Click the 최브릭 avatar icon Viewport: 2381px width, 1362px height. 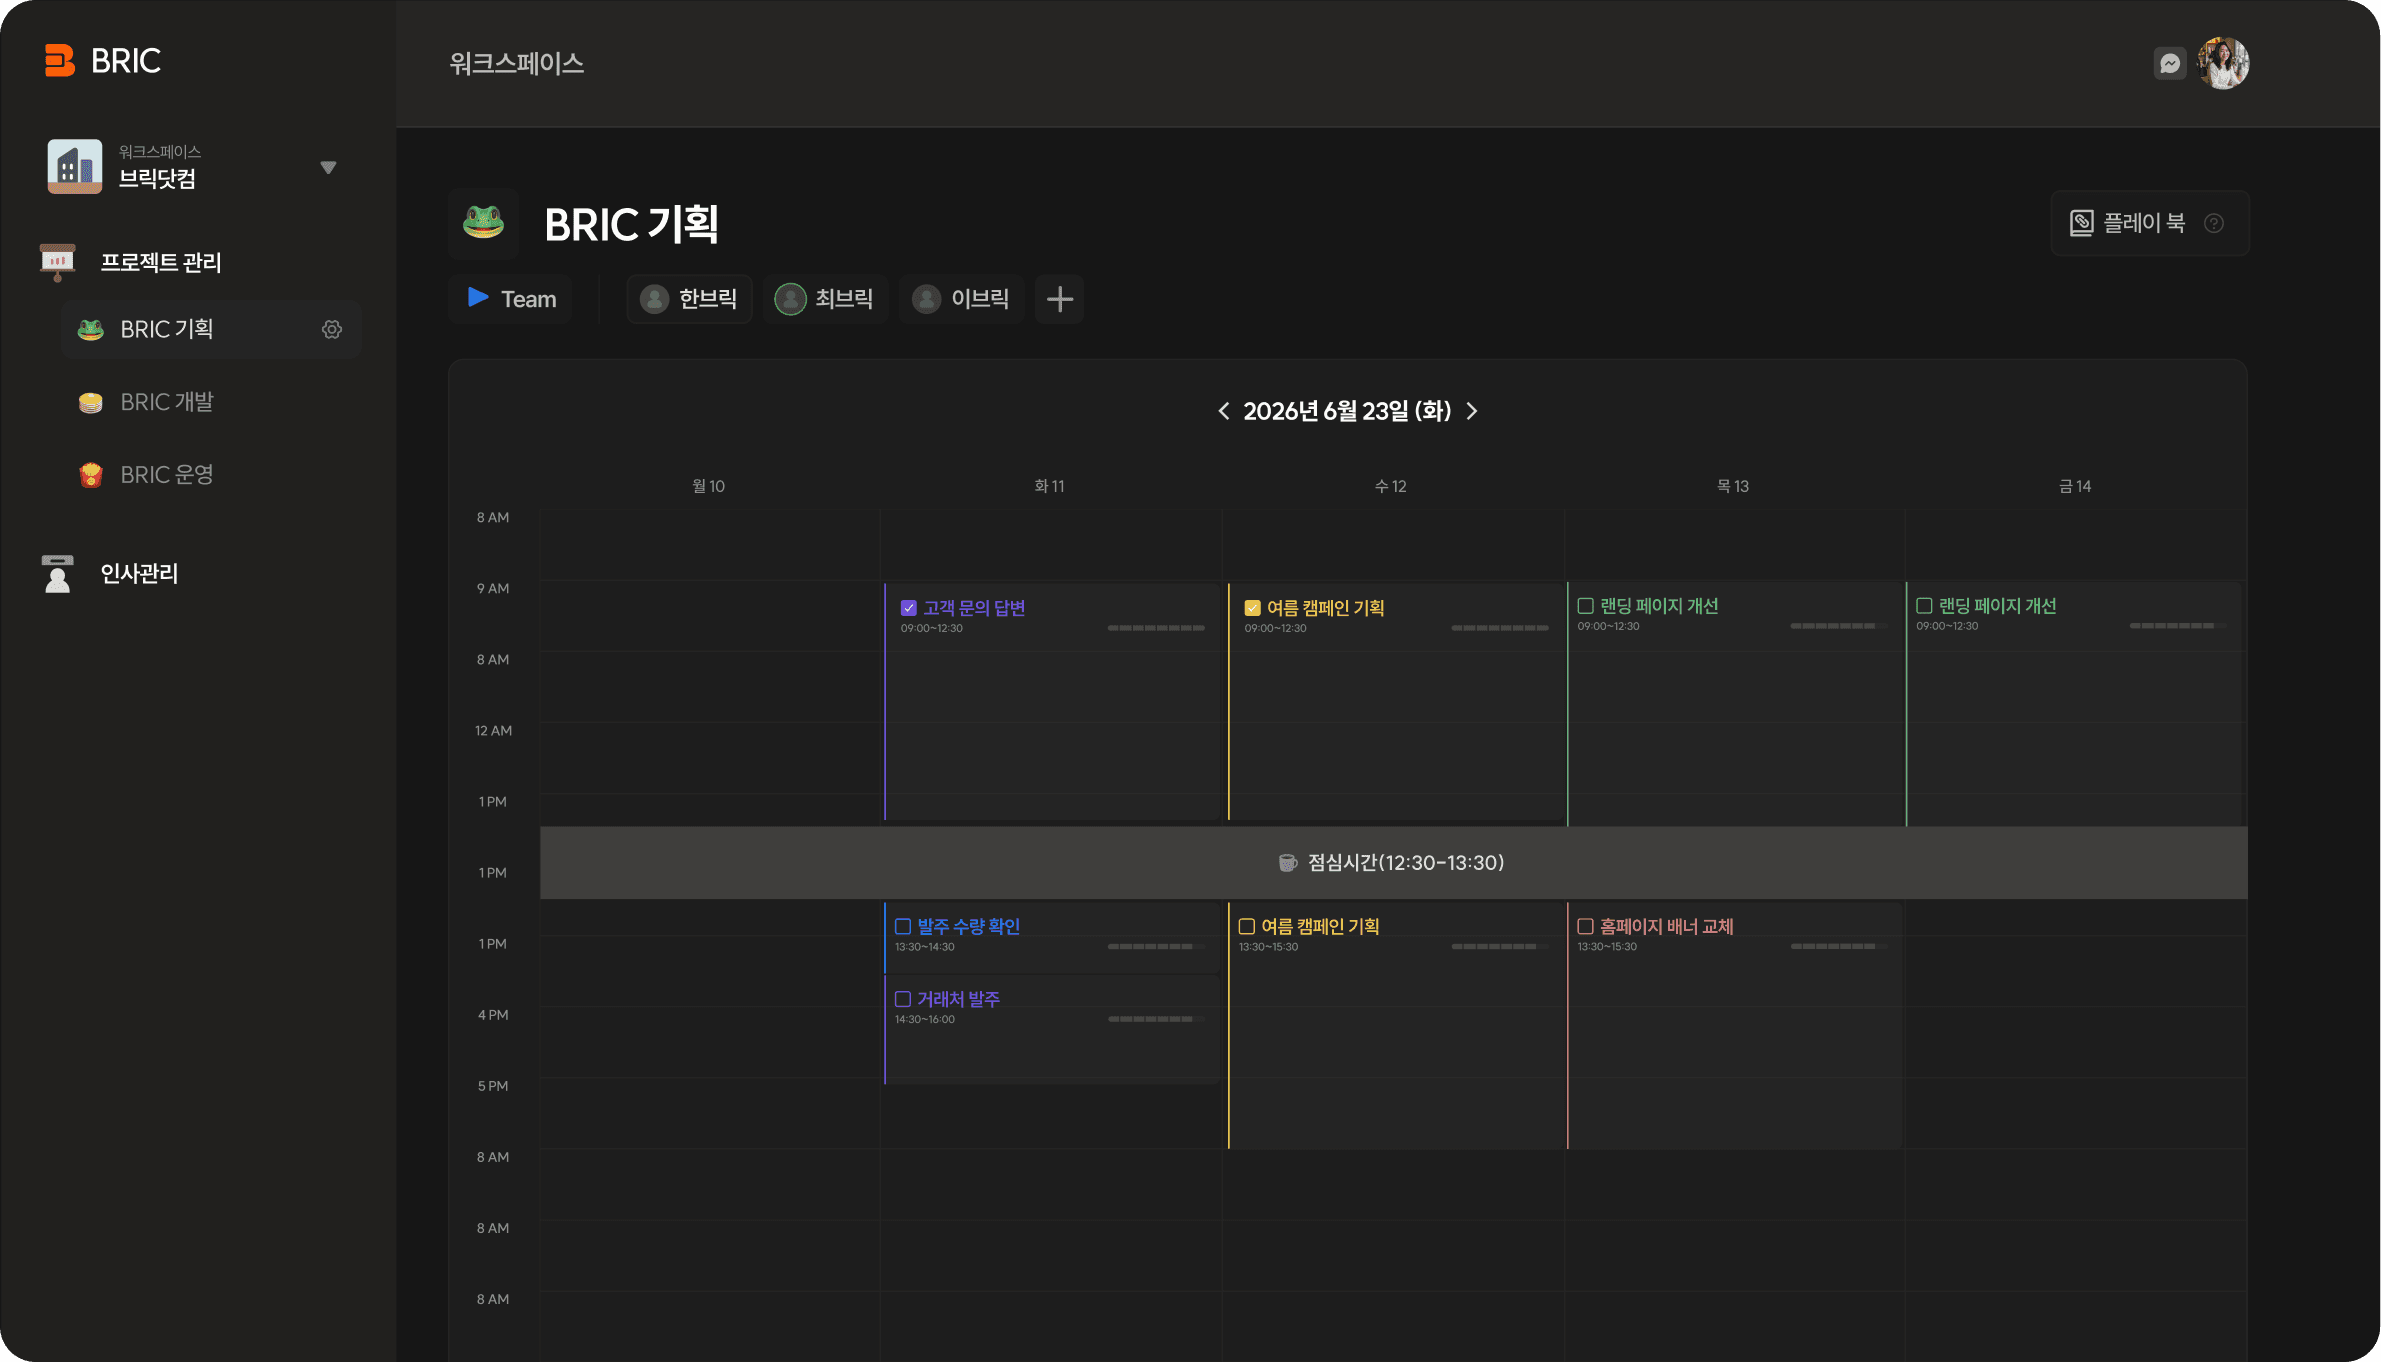tap(790, 298)
